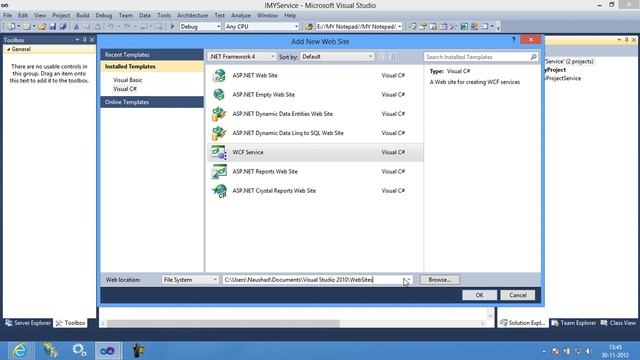
Task: Click the pin icon on the Toolbox panel
Action: (x=85, y=40)
